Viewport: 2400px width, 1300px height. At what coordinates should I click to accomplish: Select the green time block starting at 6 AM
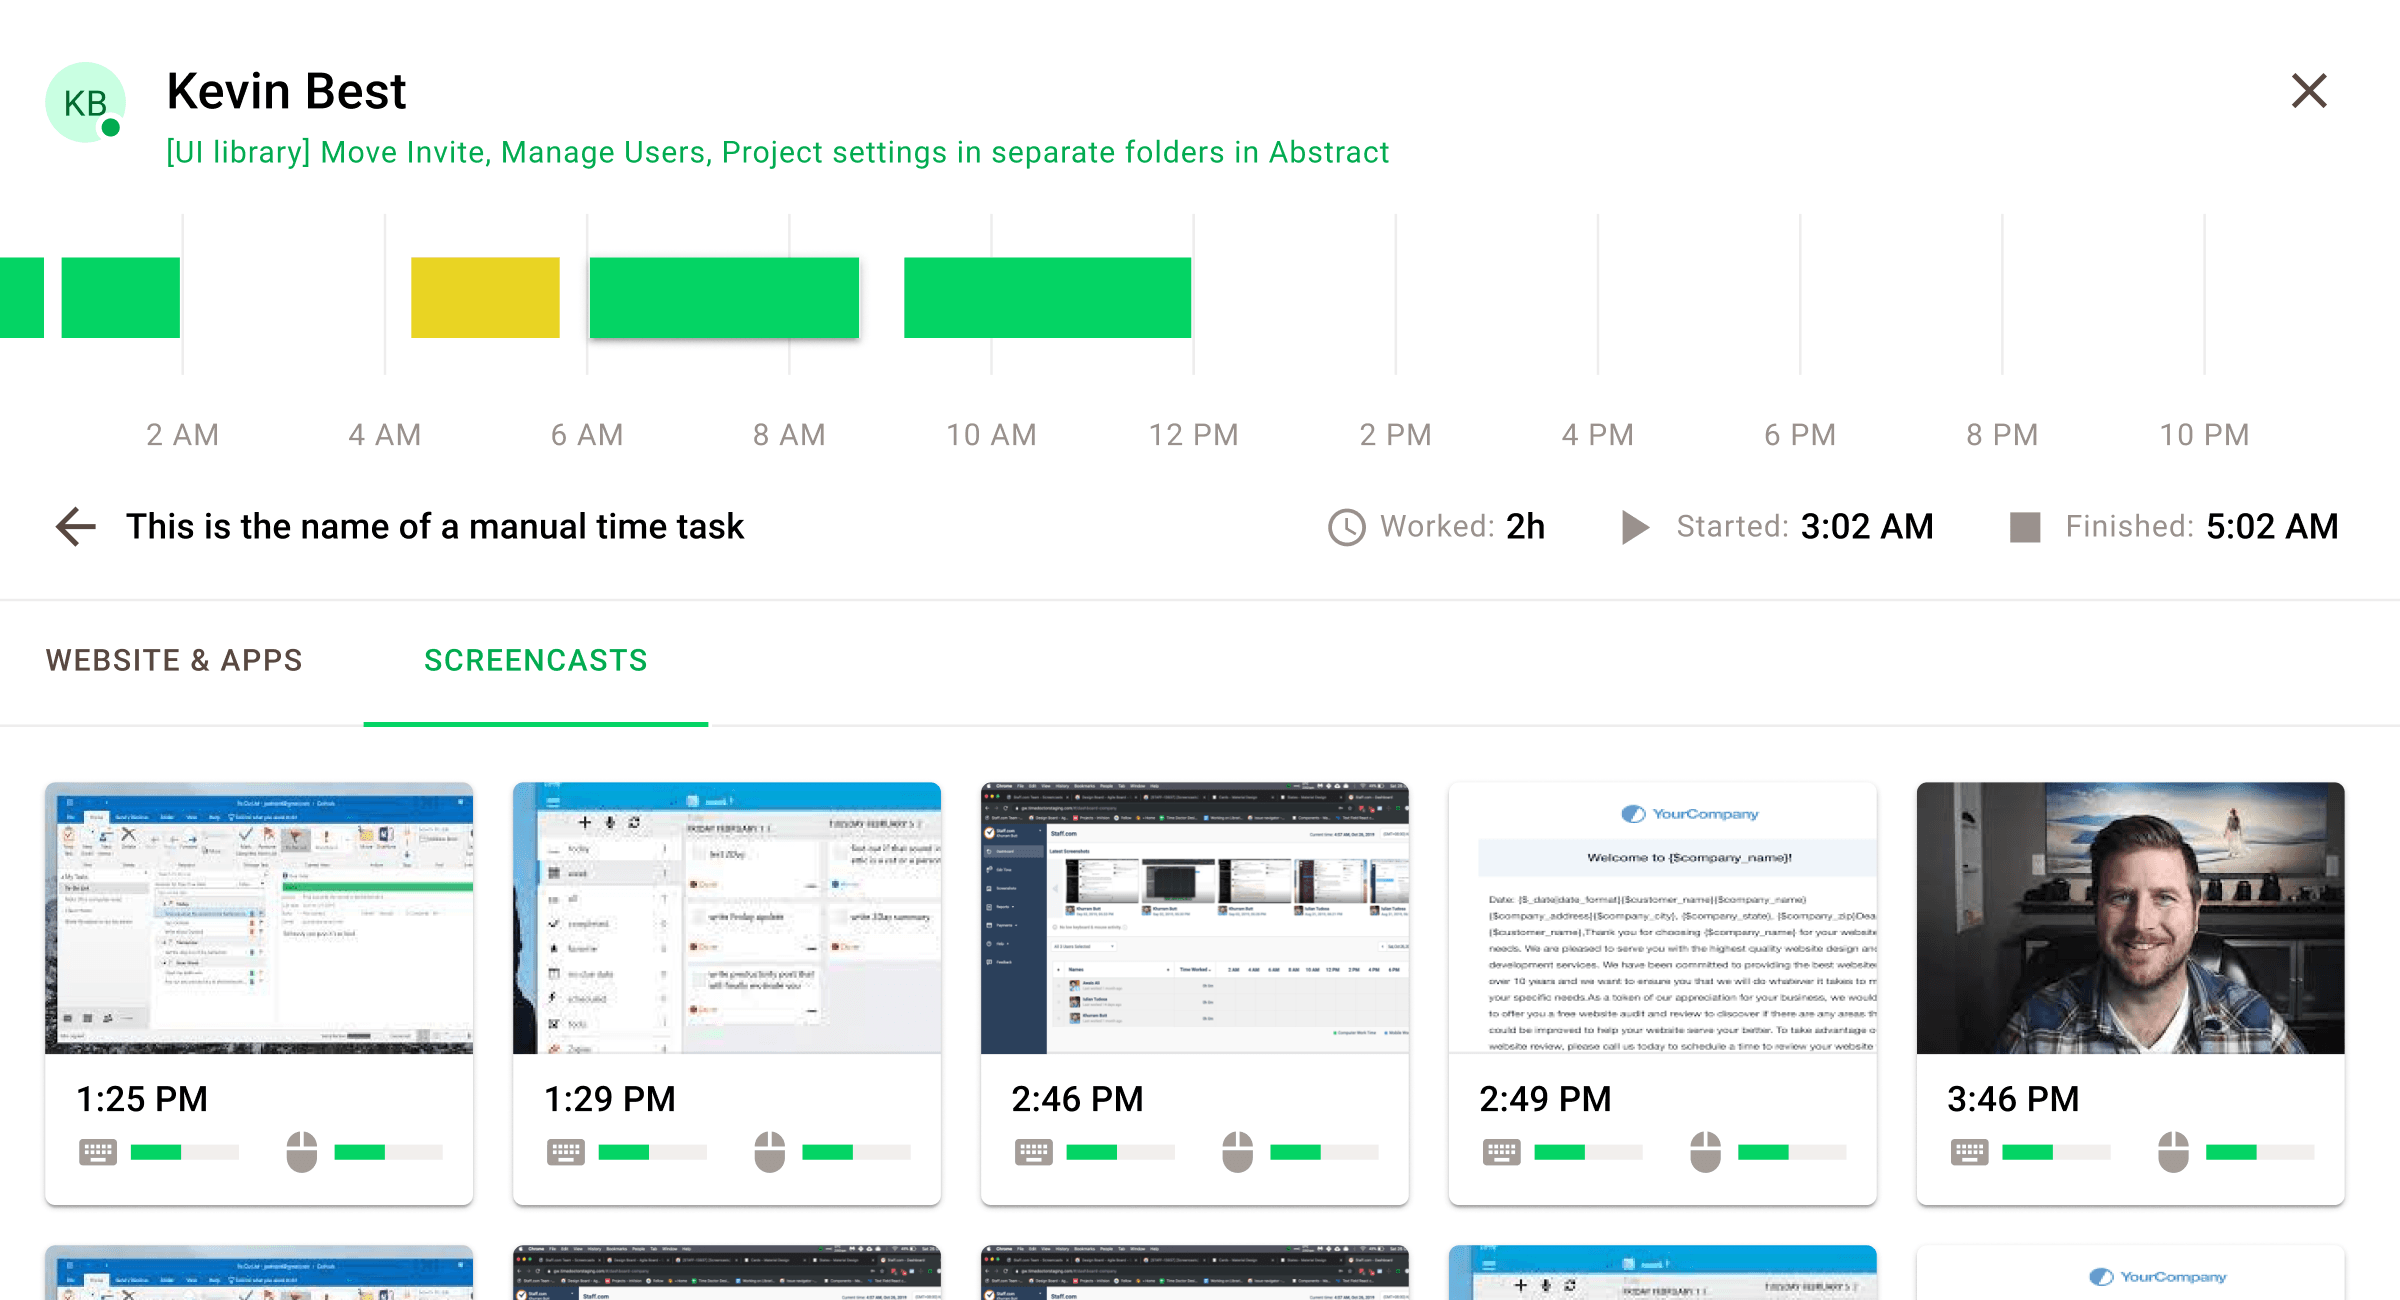pyautogui.click(x=724, y=297)
